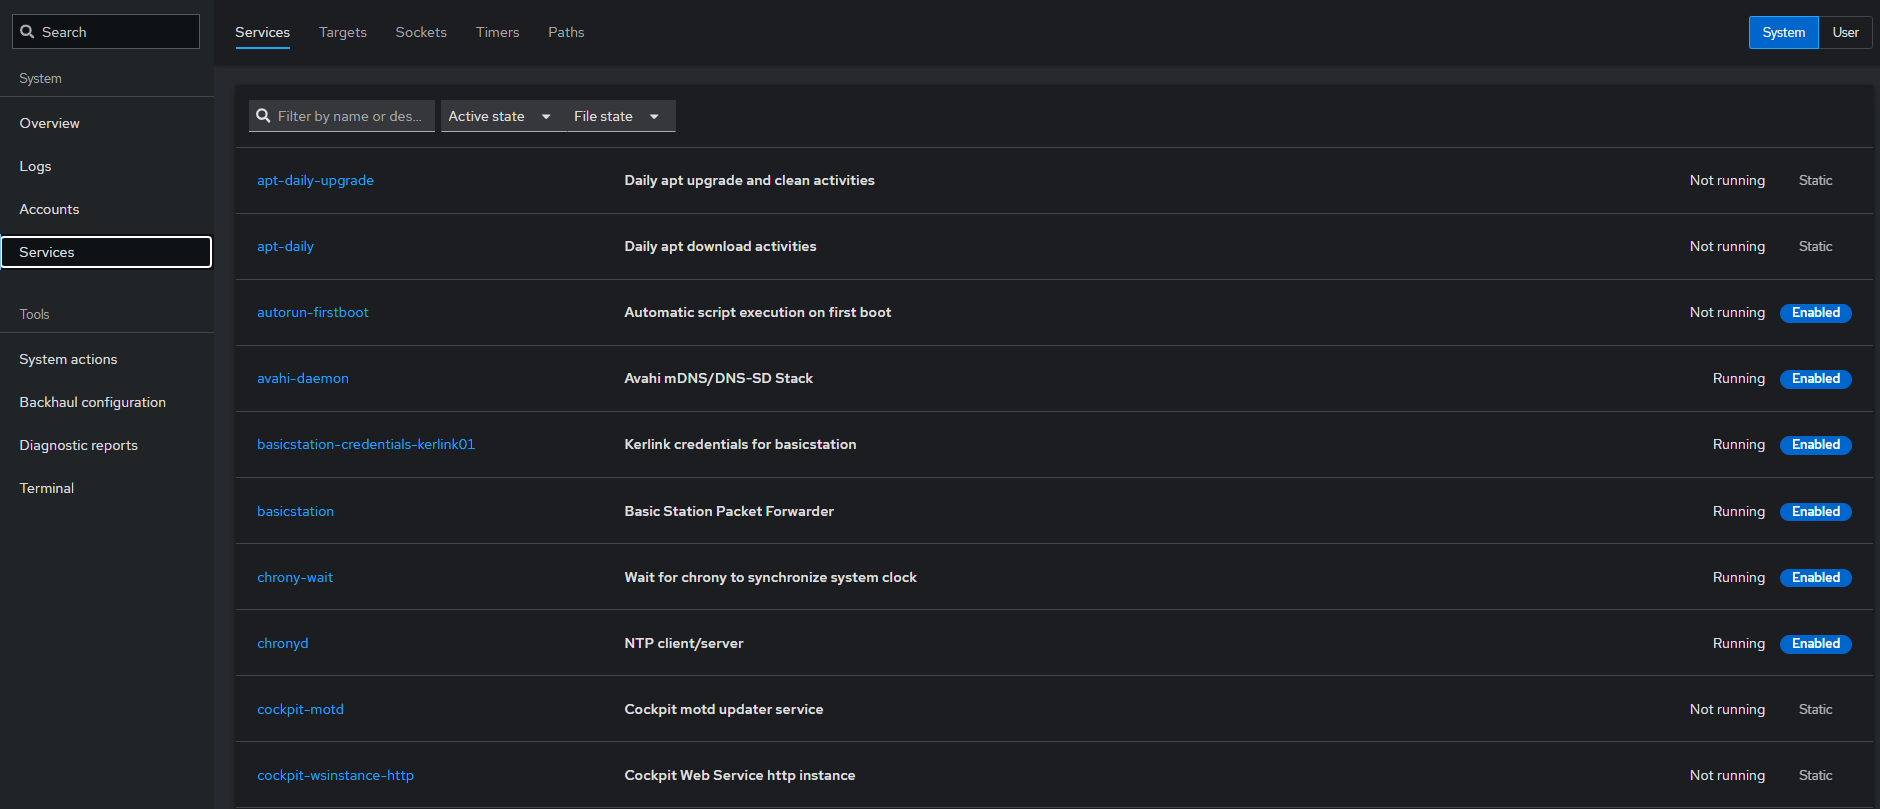Click the filter magnifier icon

click(264, 116)
